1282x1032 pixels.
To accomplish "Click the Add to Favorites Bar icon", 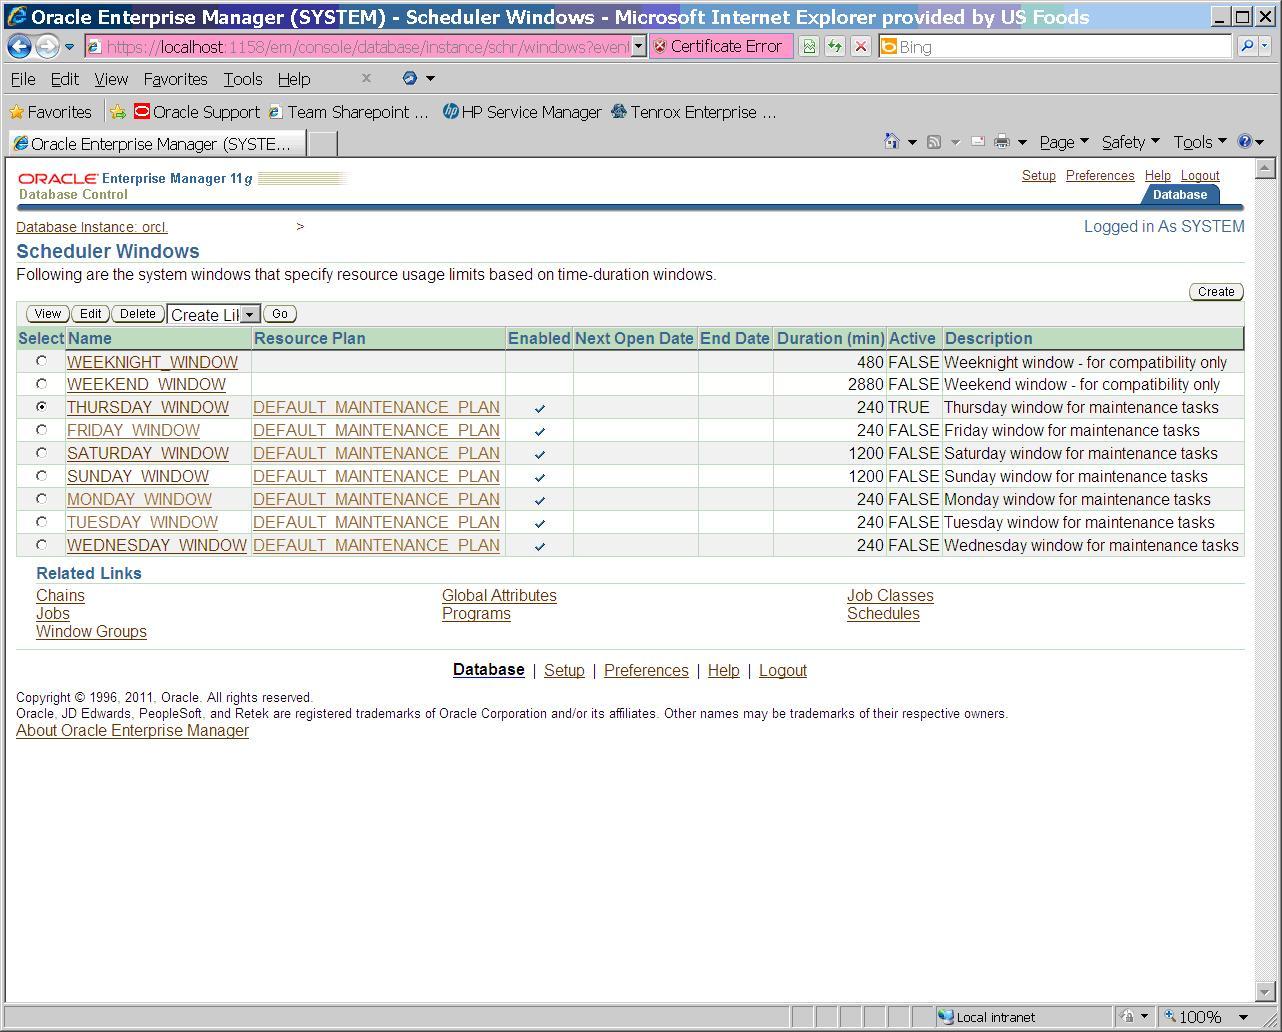I will [x=118, y=112].
